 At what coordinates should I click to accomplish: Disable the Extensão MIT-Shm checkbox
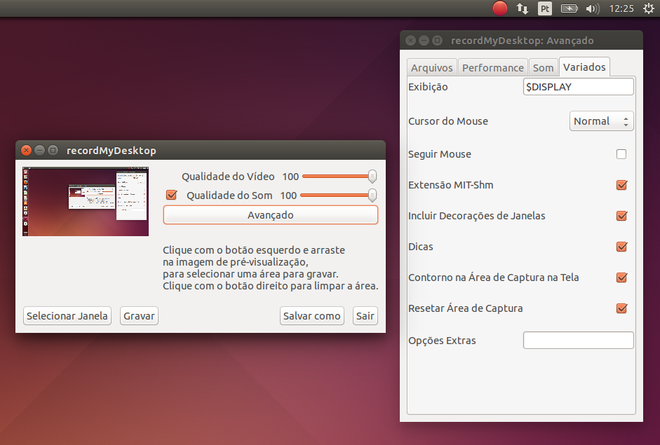622,185
